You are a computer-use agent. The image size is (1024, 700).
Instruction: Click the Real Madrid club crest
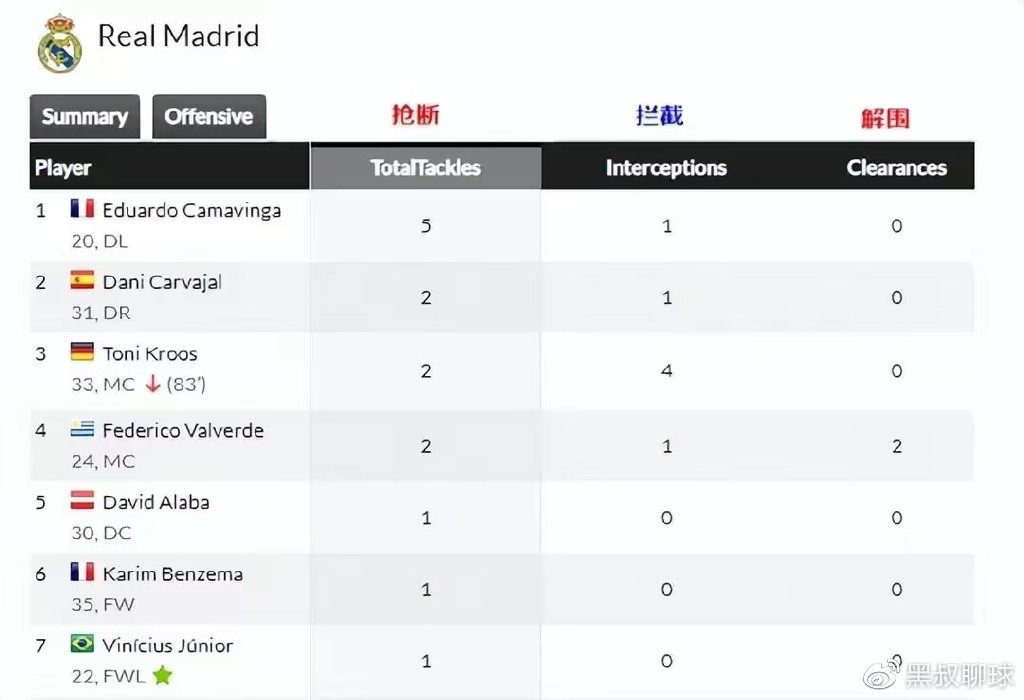pyautogui.click(x=59, y=42)
